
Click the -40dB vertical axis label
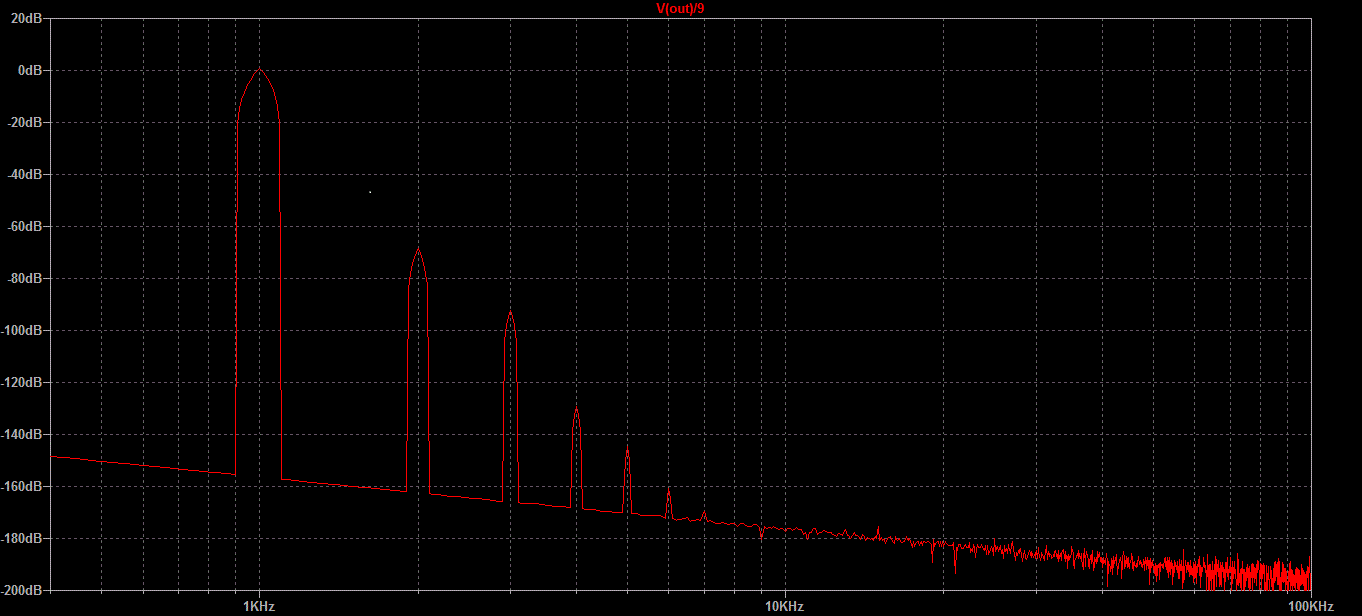pos(26,174)
